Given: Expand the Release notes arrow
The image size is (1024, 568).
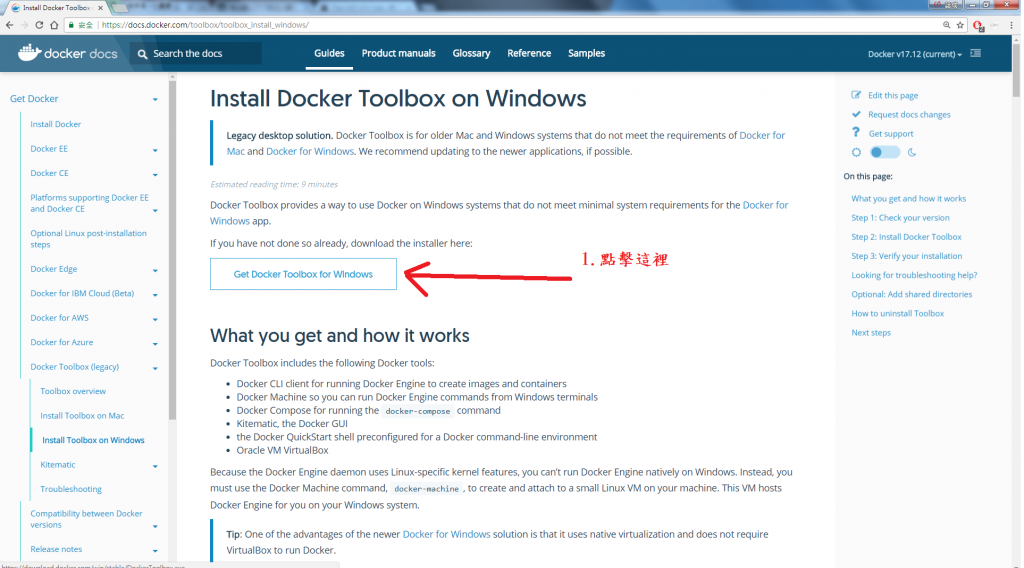Looking at the screenshot, I should 155,551.
